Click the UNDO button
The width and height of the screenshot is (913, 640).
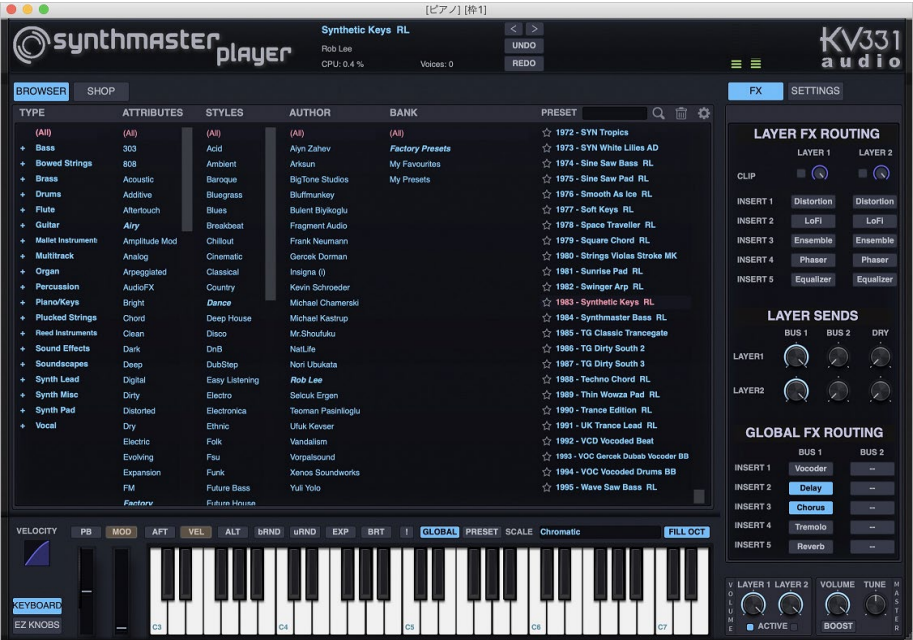[523, 45]
